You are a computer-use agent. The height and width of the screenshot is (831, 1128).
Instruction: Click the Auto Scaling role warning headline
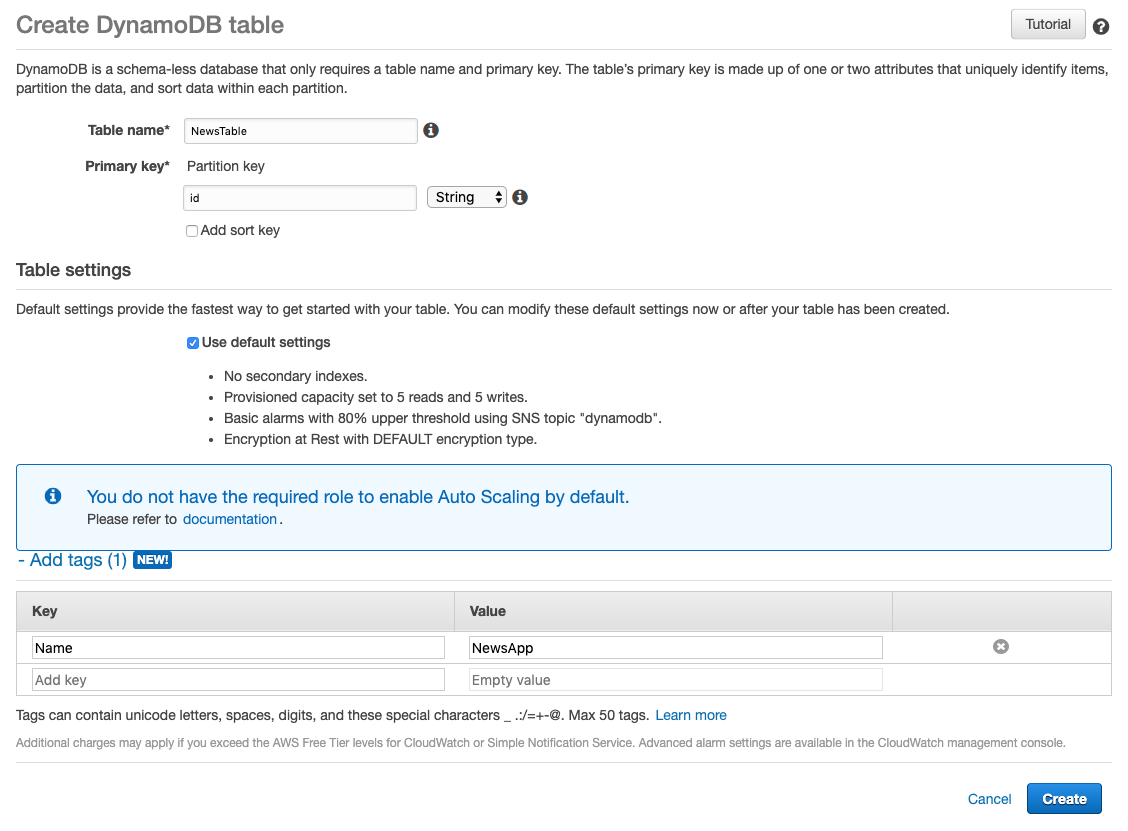coord(358,497)
